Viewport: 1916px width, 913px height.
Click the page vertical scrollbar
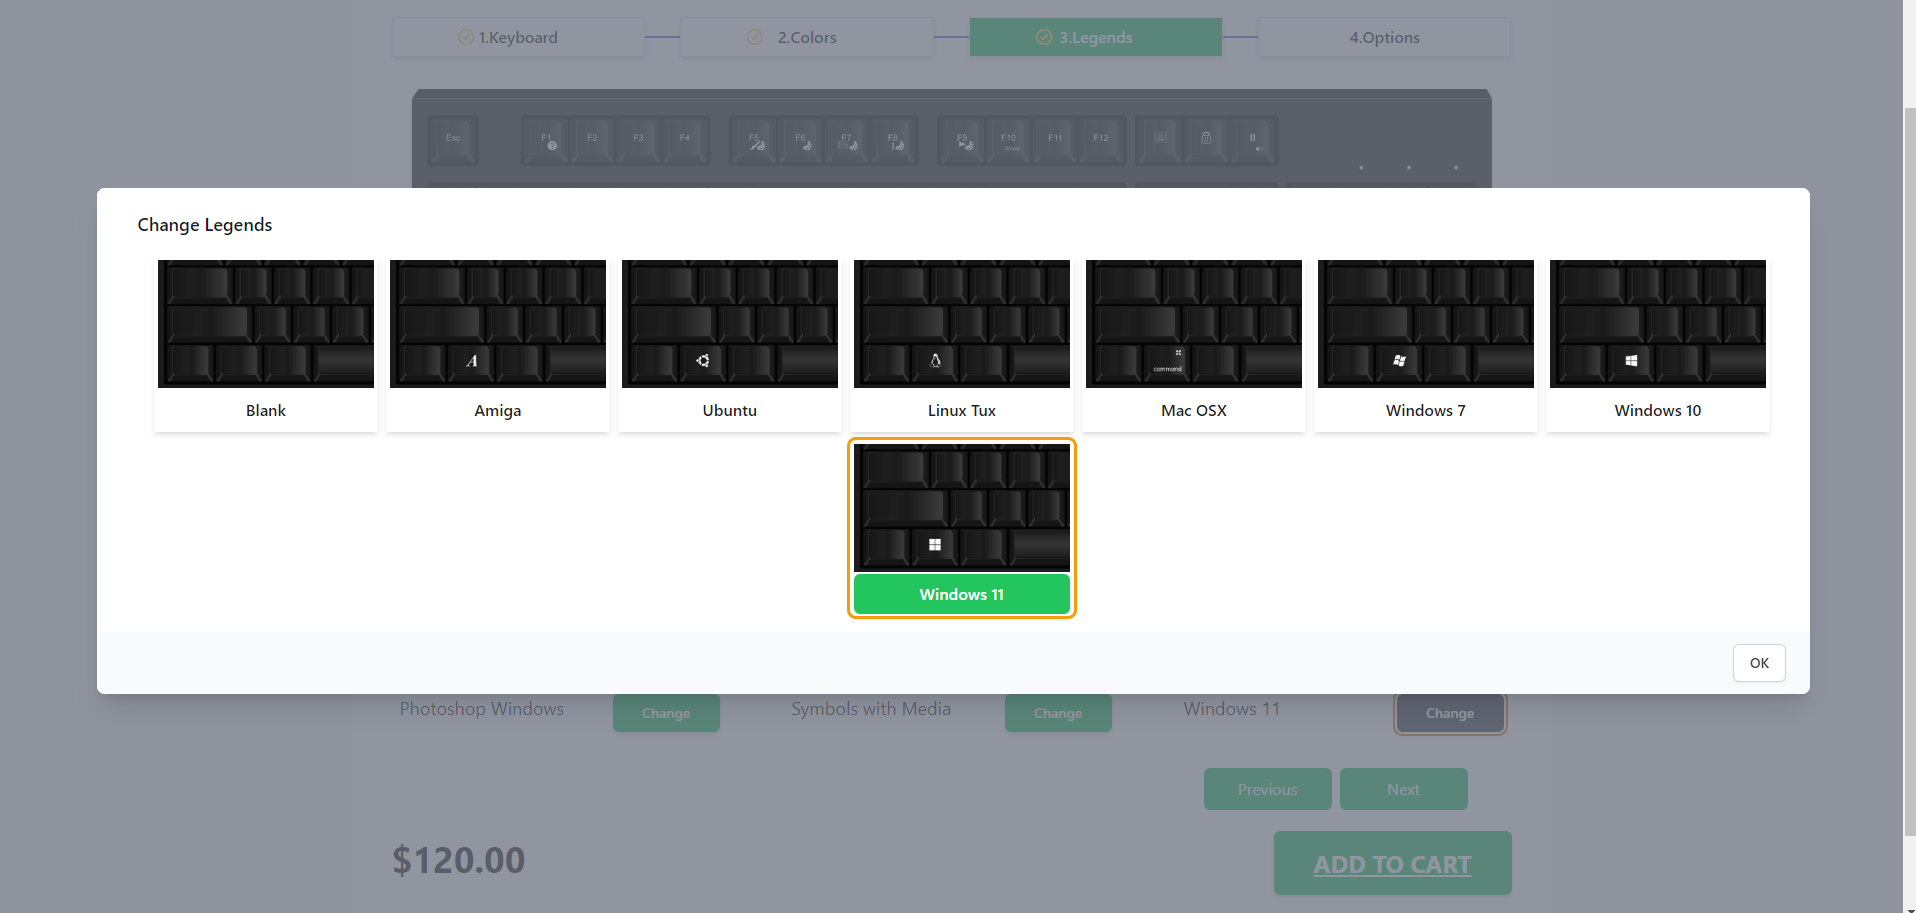[1909, 470]
